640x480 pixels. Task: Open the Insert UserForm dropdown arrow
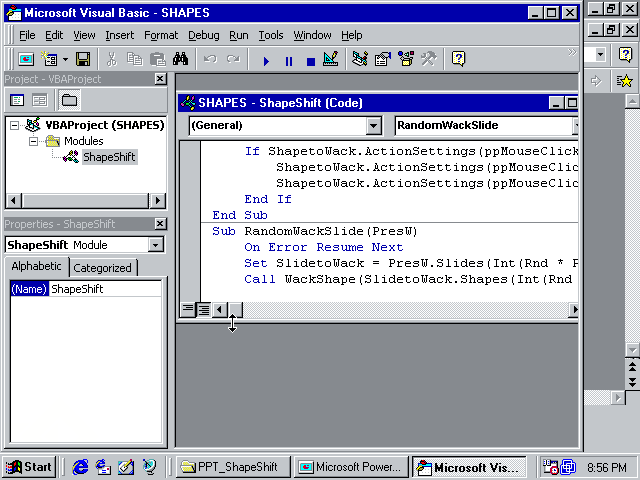(x=65, y=59)
